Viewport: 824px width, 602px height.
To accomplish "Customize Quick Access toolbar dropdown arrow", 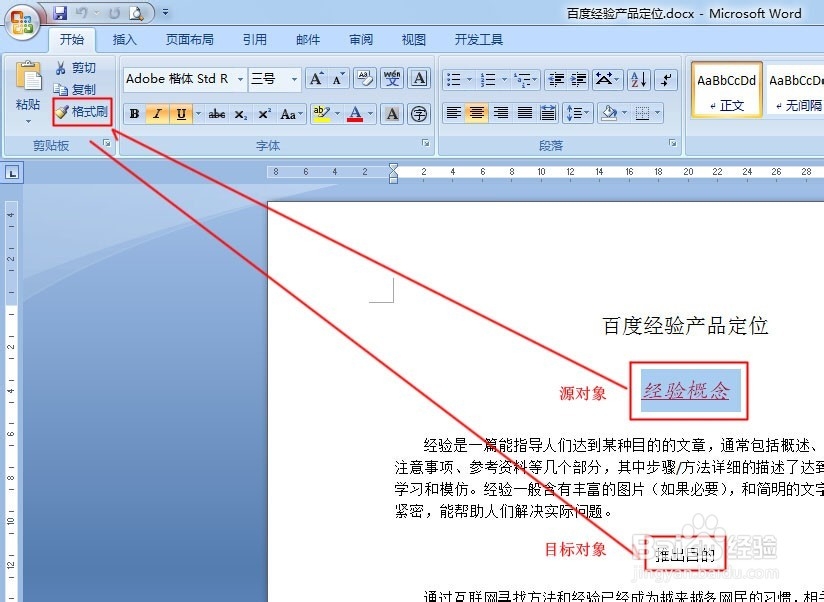I will [166, 12].
